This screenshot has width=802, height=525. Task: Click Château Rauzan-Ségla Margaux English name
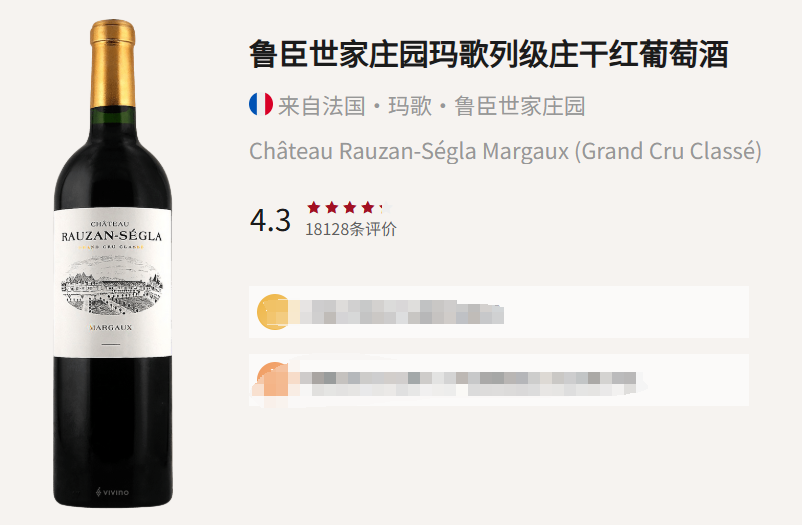tap(505, 151)
